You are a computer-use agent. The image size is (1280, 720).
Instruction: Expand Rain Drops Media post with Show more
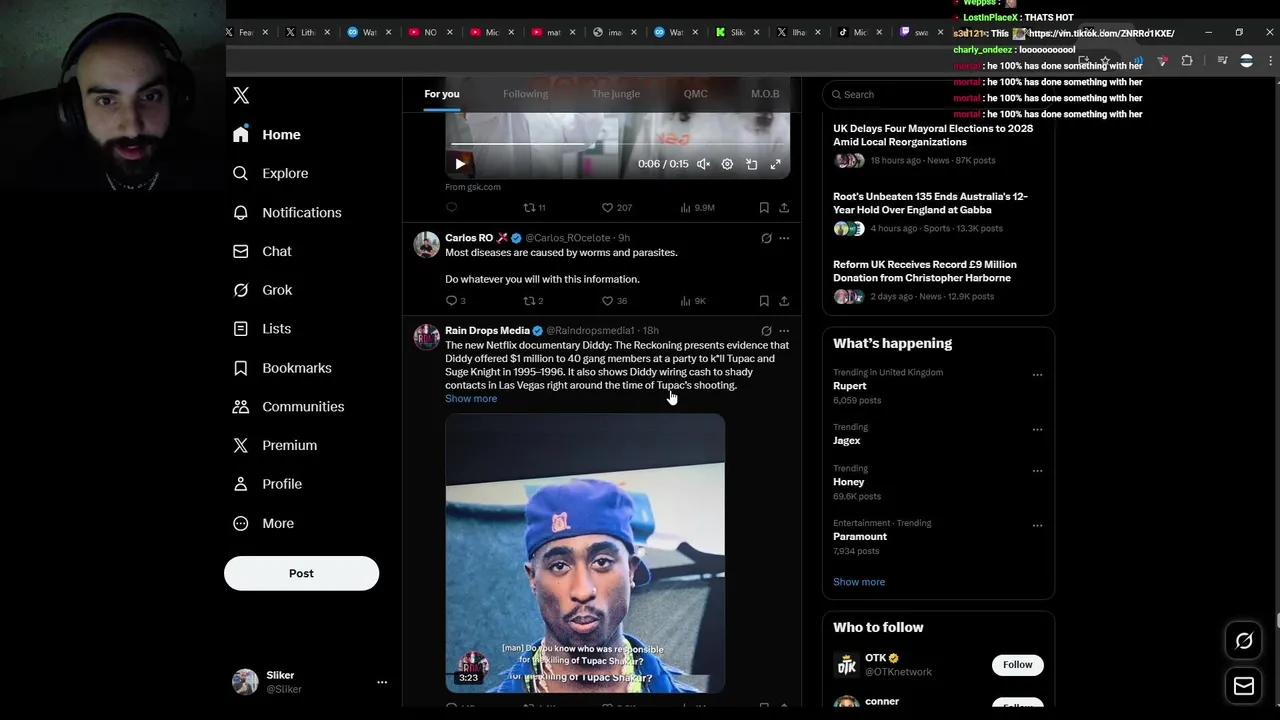[x=471, y=399]
